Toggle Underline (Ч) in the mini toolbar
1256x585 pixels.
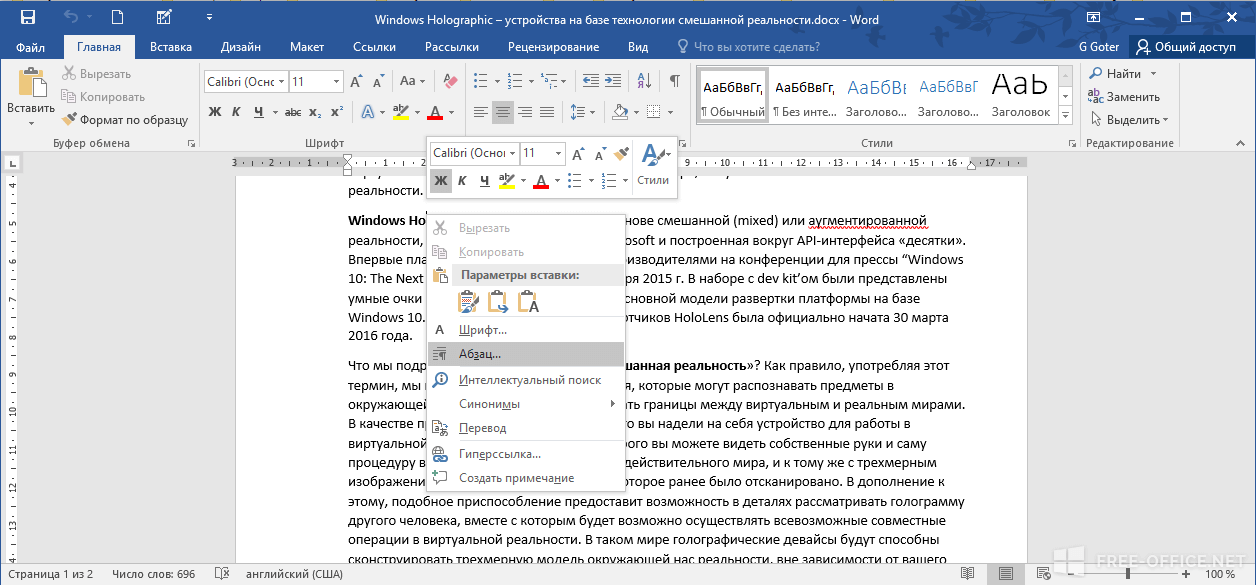[485, 181]
